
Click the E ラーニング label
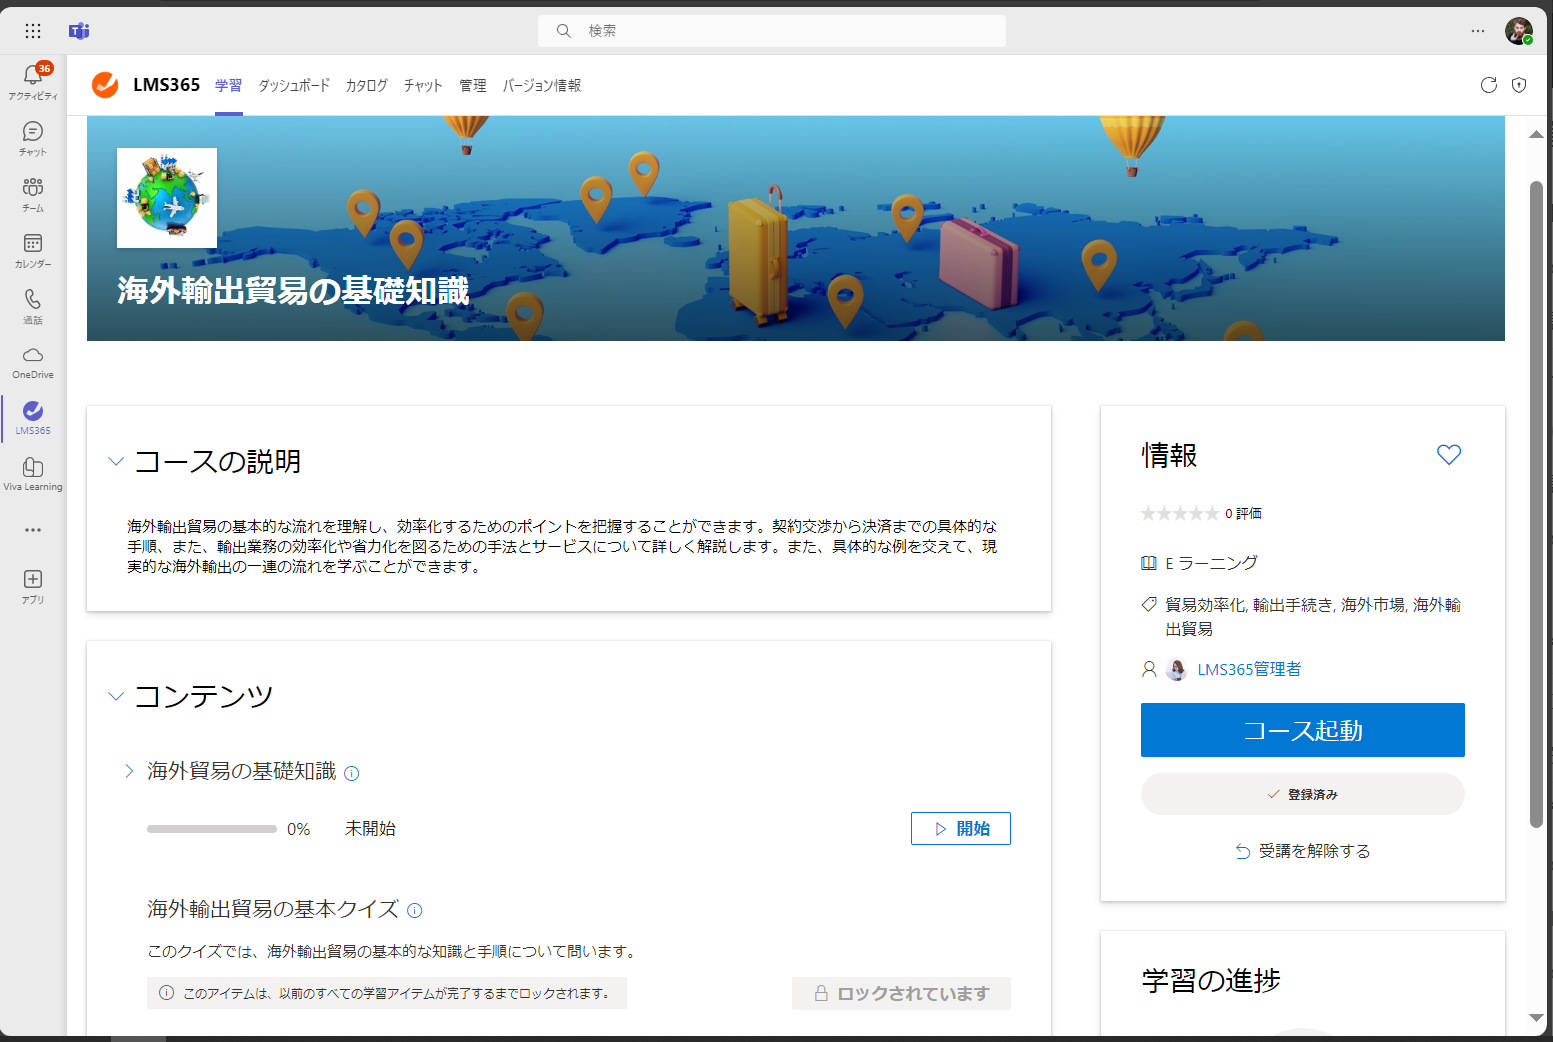point(1212,563)
